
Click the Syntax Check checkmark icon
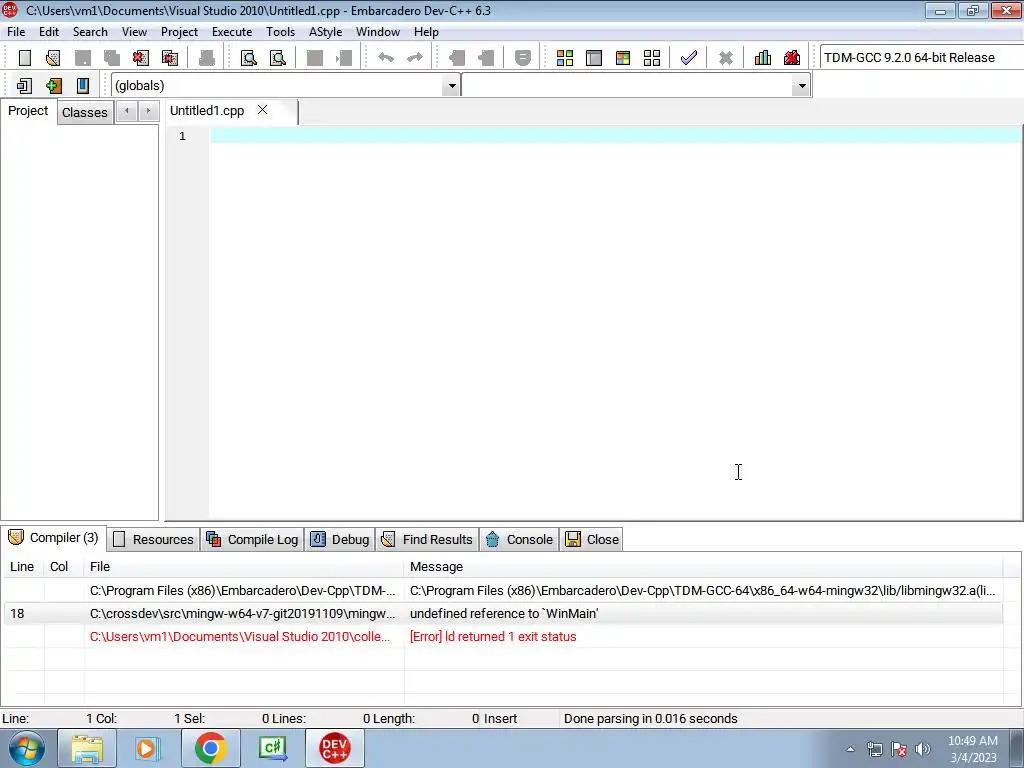pos(688,57)
